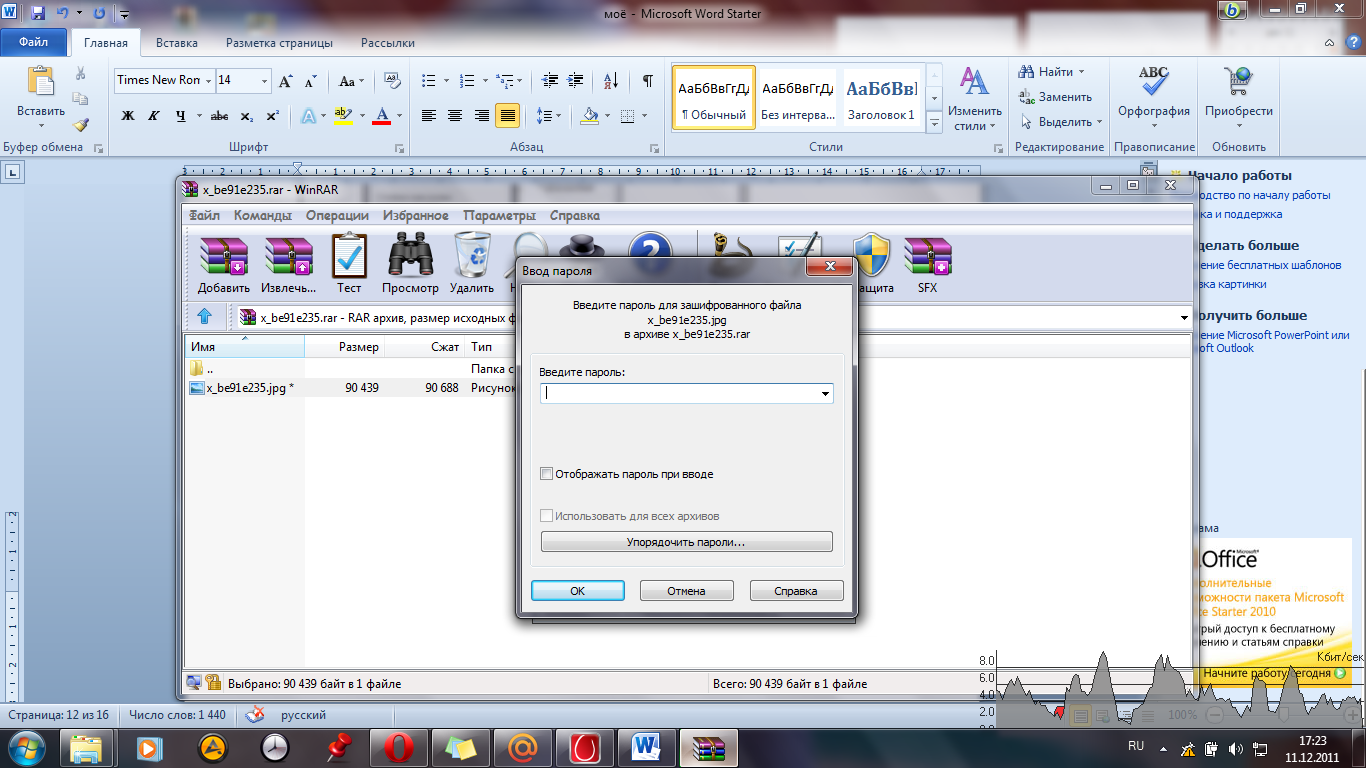Expand WinRAR address bar dropdown
Viewport: 1366px width, 768px height.
[x=1185, y=318]
